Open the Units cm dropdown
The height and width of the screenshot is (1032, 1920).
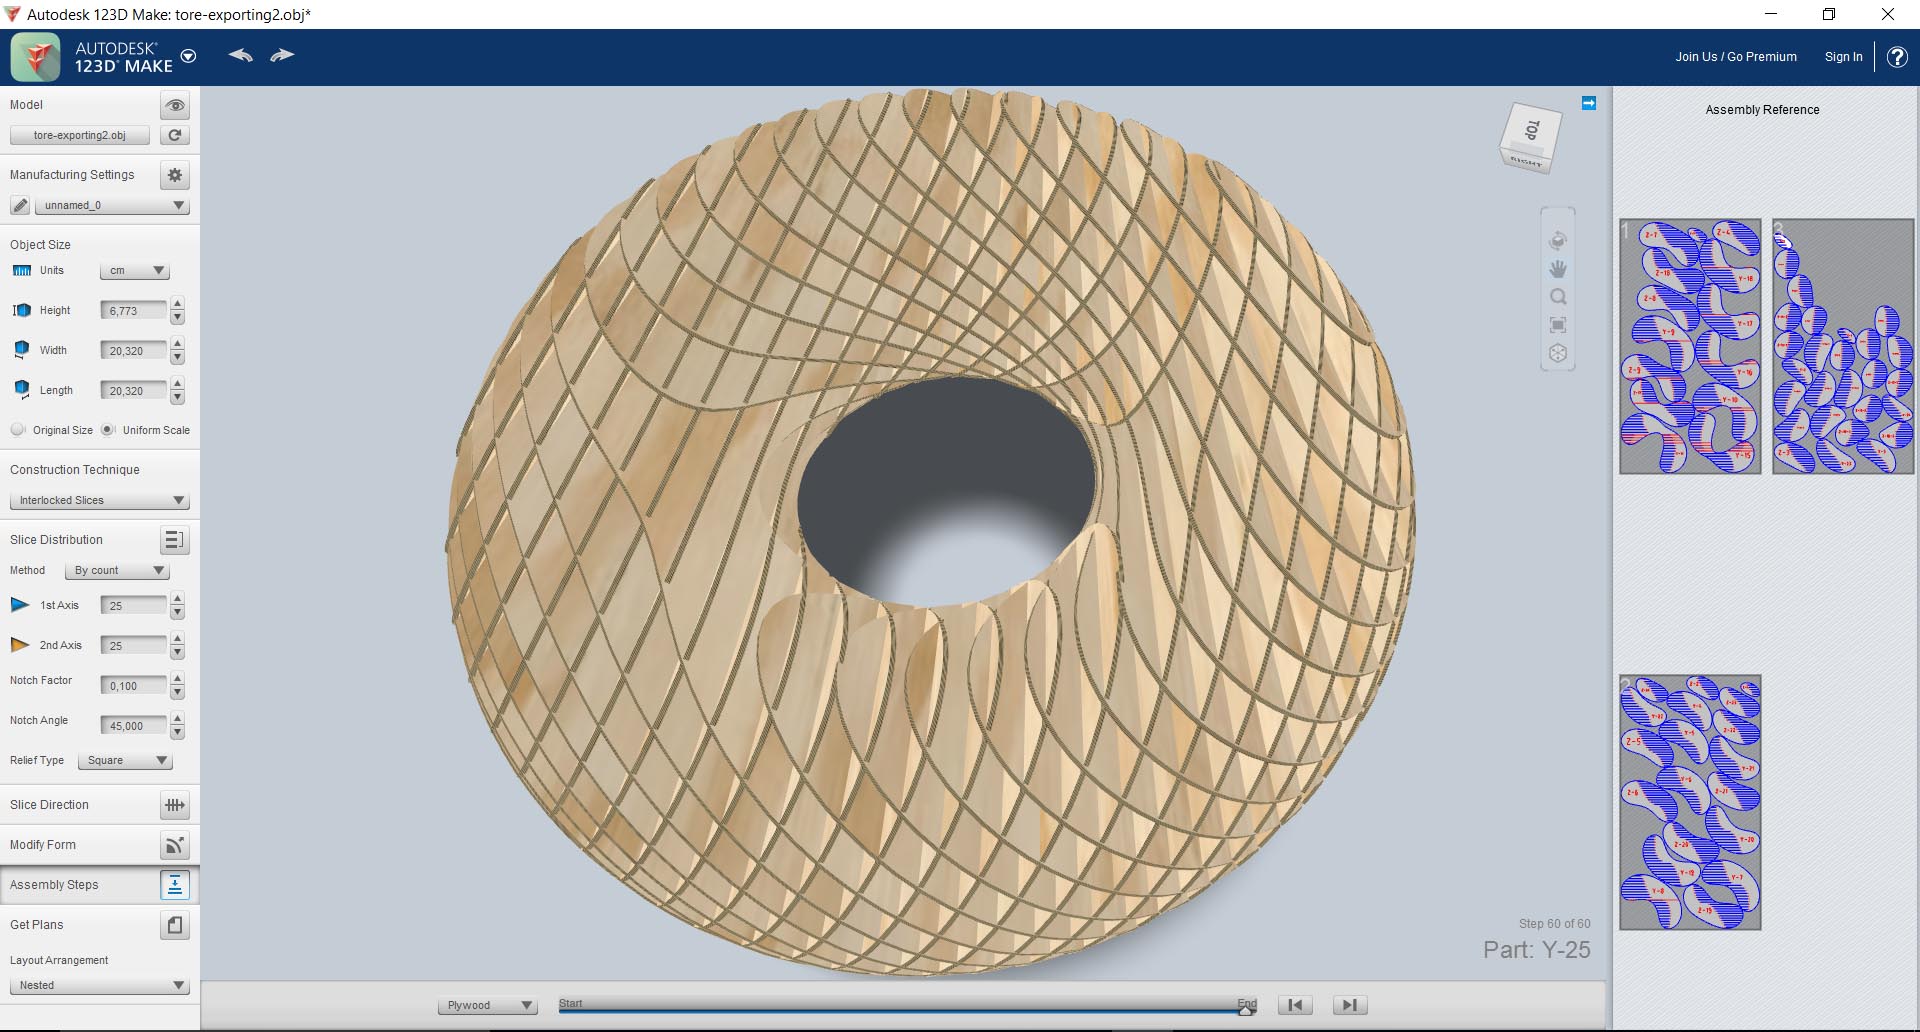(134, 271)
